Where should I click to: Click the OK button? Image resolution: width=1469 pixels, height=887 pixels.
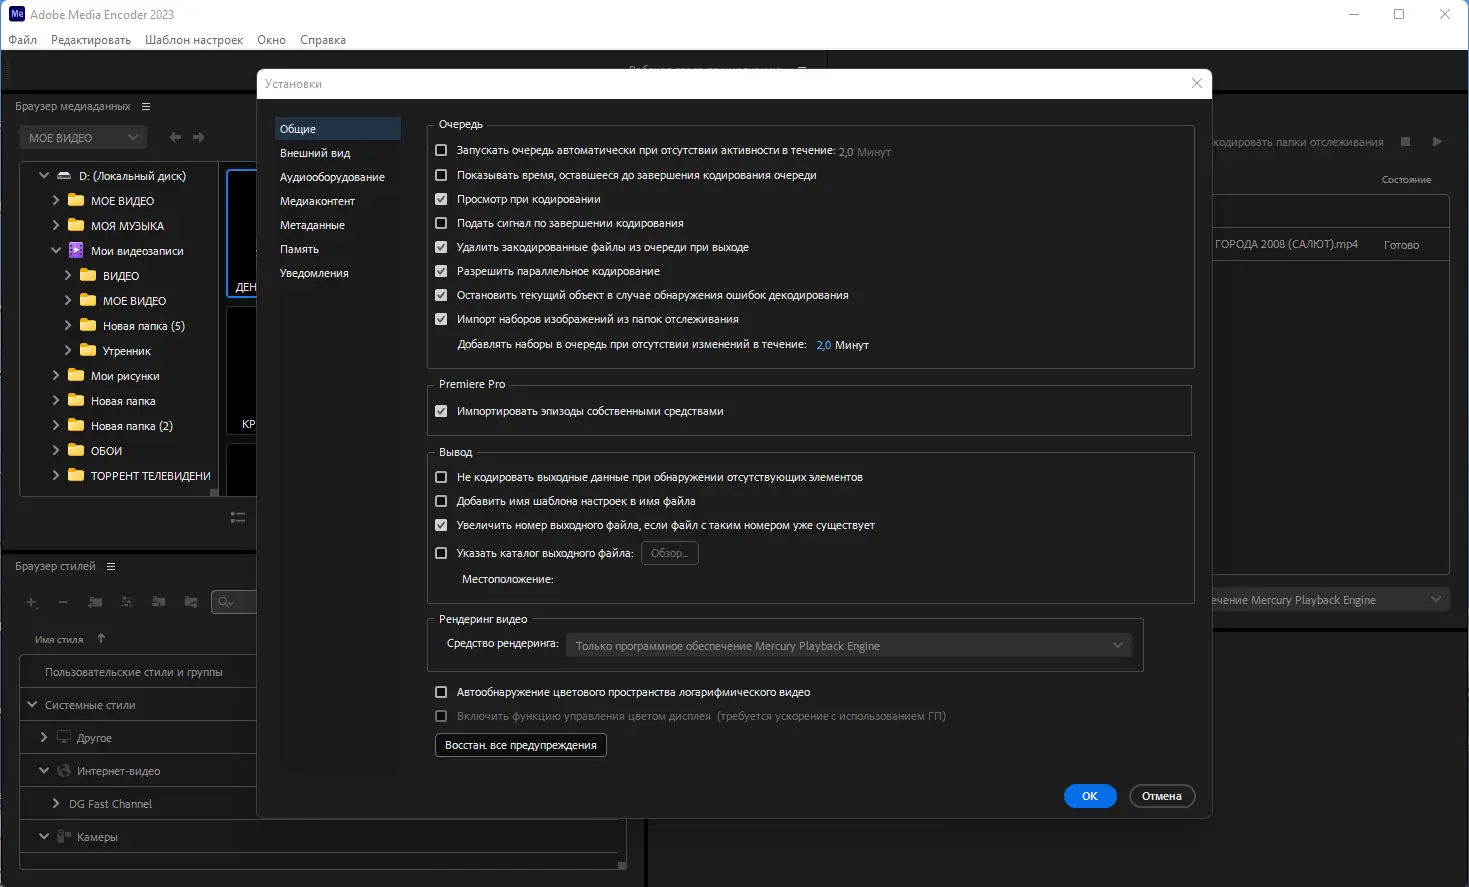point(1090,796)
